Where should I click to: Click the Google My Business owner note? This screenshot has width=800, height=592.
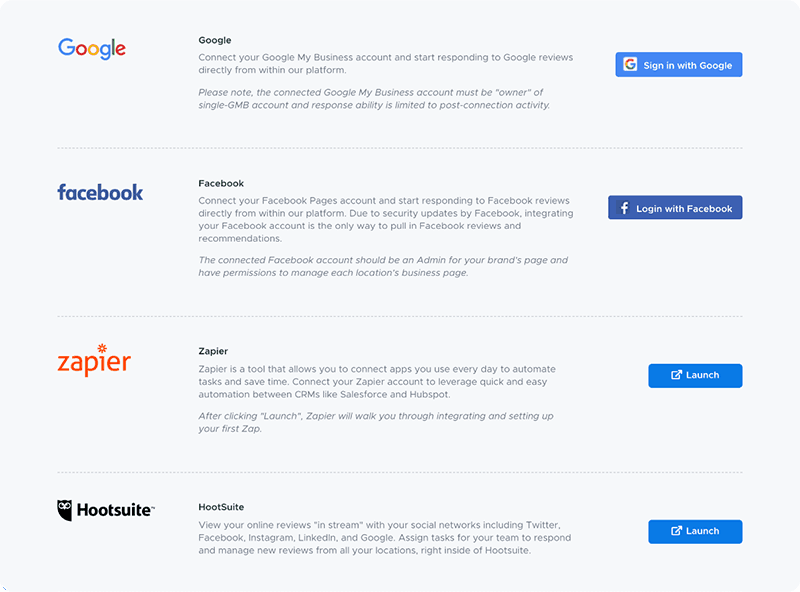(374, 99)
